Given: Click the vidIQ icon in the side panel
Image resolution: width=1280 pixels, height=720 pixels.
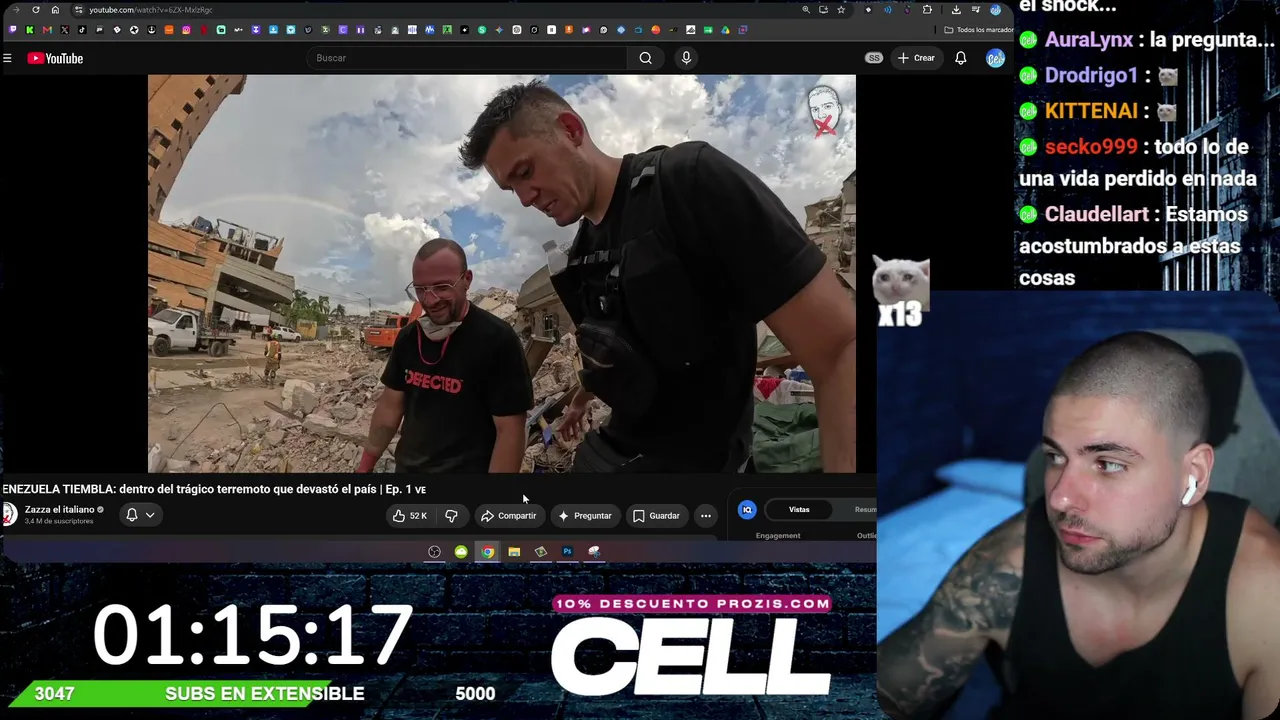Looking at the screenshot, I should 747,510.
